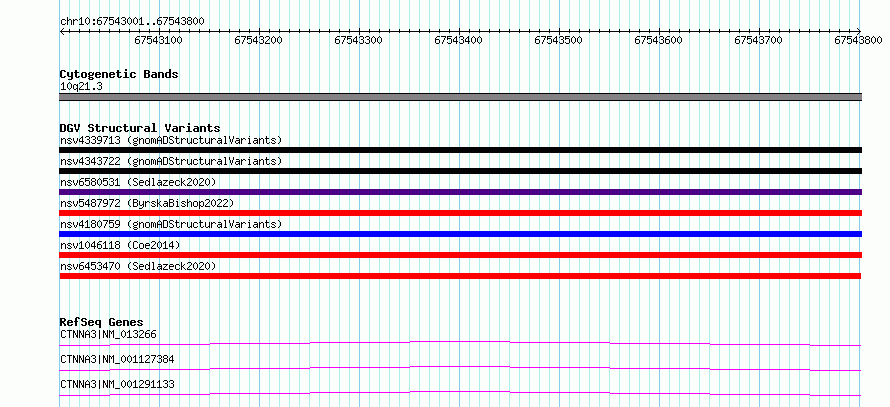
Task: Open variant label nsv6453470 (Sedlazeck2020)
Action: (138, 266)
